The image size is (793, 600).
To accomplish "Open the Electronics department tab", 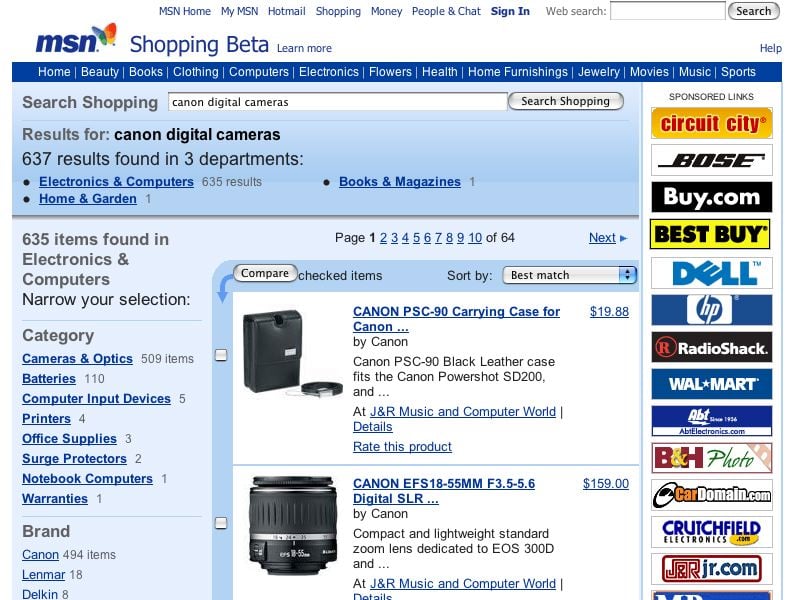I will click(x=329, y=72).
